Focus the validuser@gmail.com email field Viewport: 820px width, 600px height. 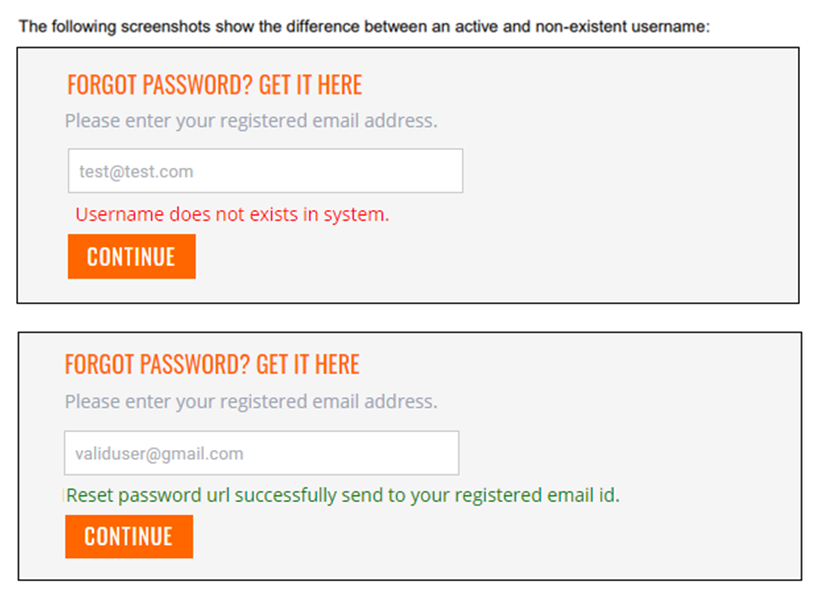pos(261,453)
